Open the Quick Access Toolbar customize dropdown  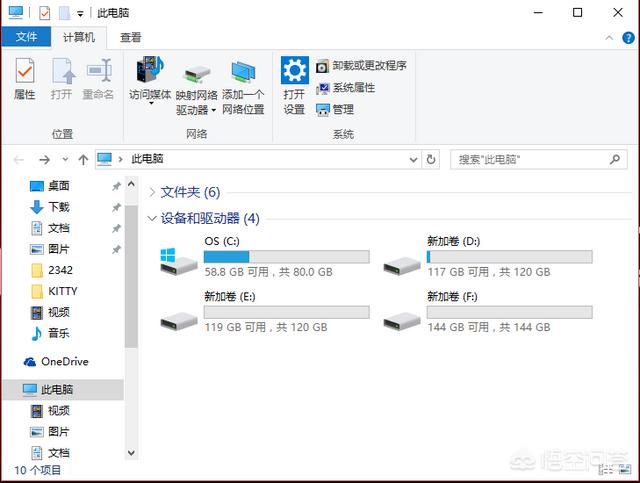pos(80,14)
